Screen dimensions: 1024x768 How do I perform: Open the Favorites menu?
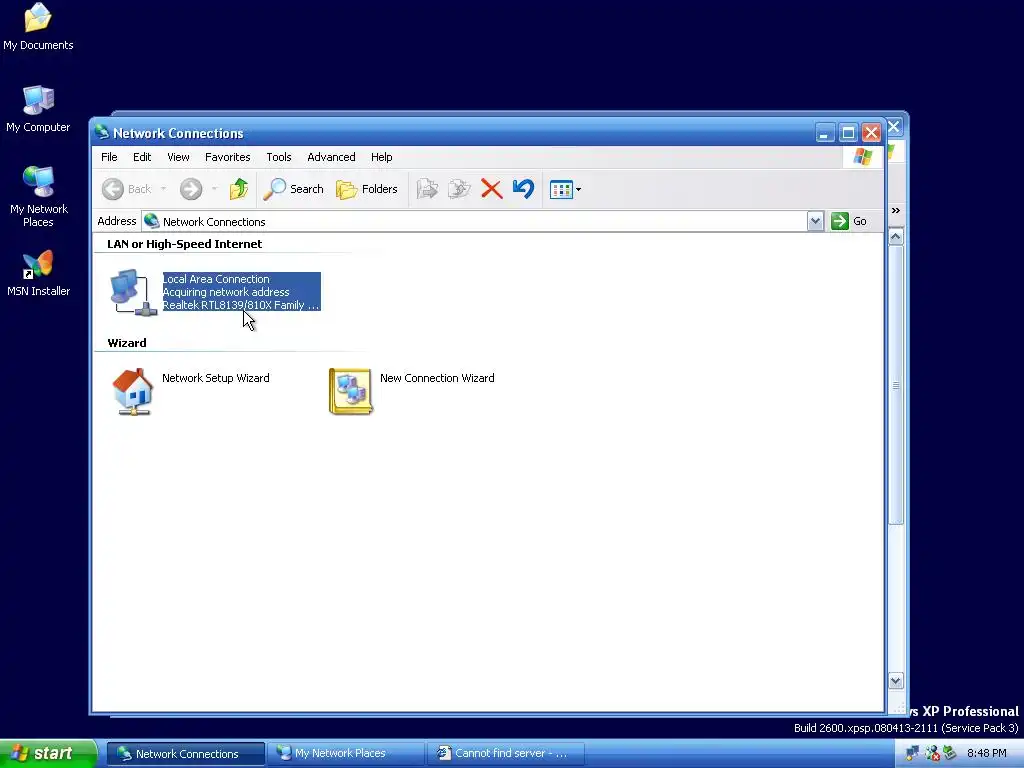[227, 157]
